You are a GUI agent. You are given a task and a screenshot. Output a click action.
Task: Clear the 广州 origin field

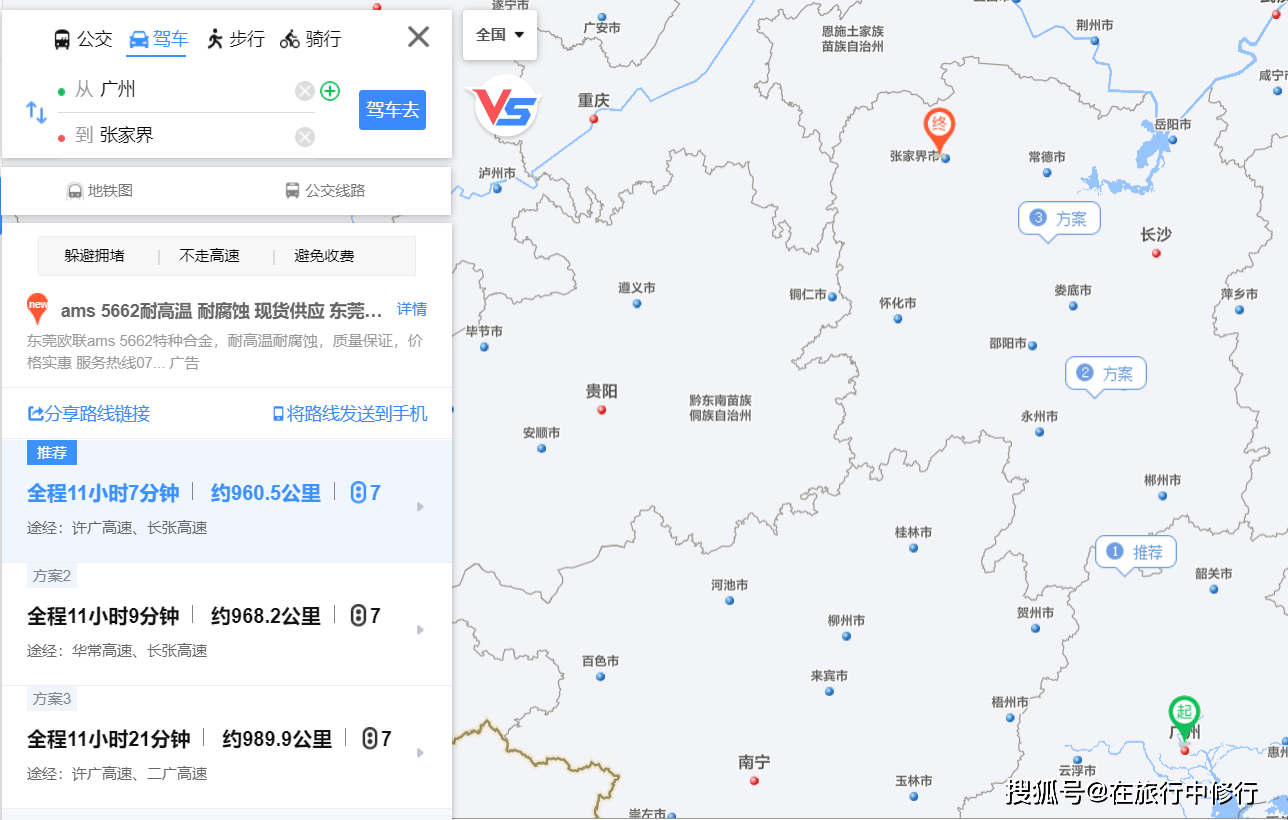click(x=305, y=92)
